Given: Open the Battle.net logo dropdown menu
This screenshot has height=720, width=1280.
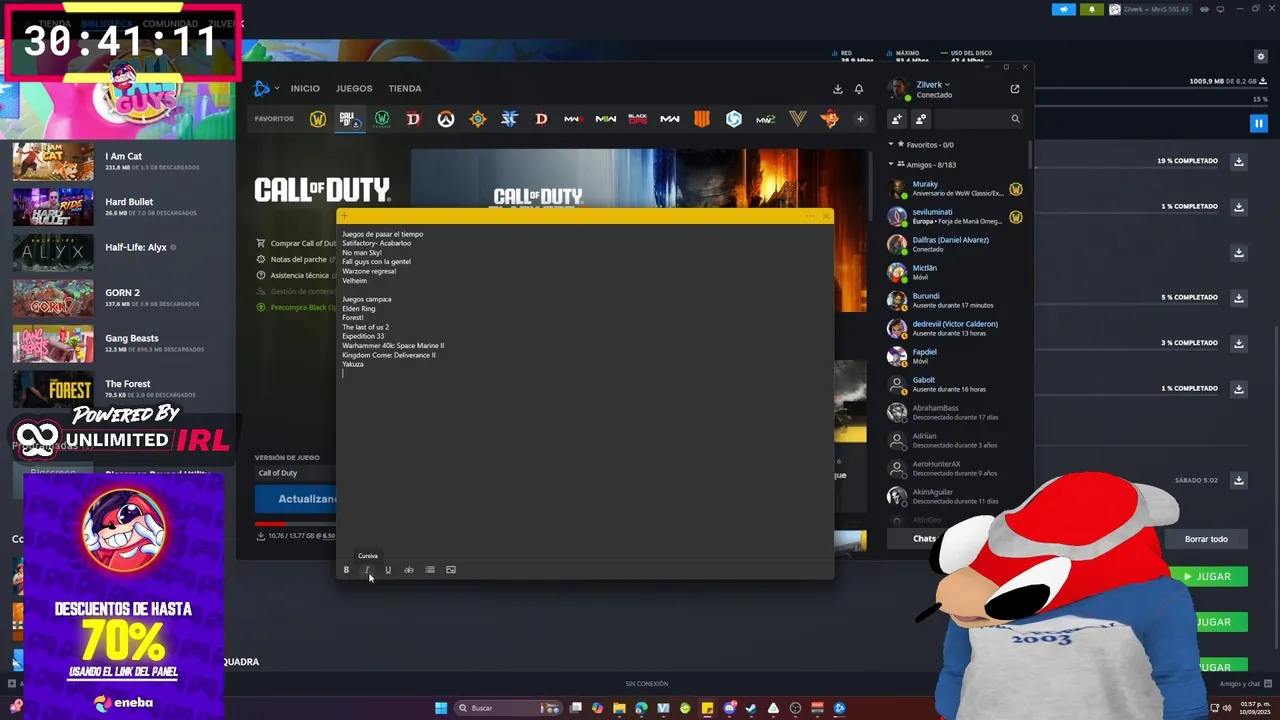Looking at the screenshot, I should coord(266,89).
